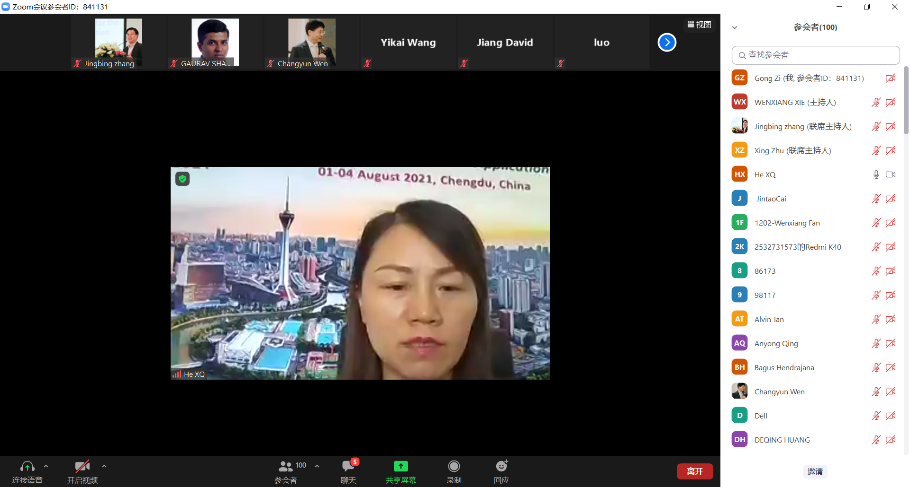Click the WX red avatar
This screenshot has height=487, width=910.
click(739, 102)
